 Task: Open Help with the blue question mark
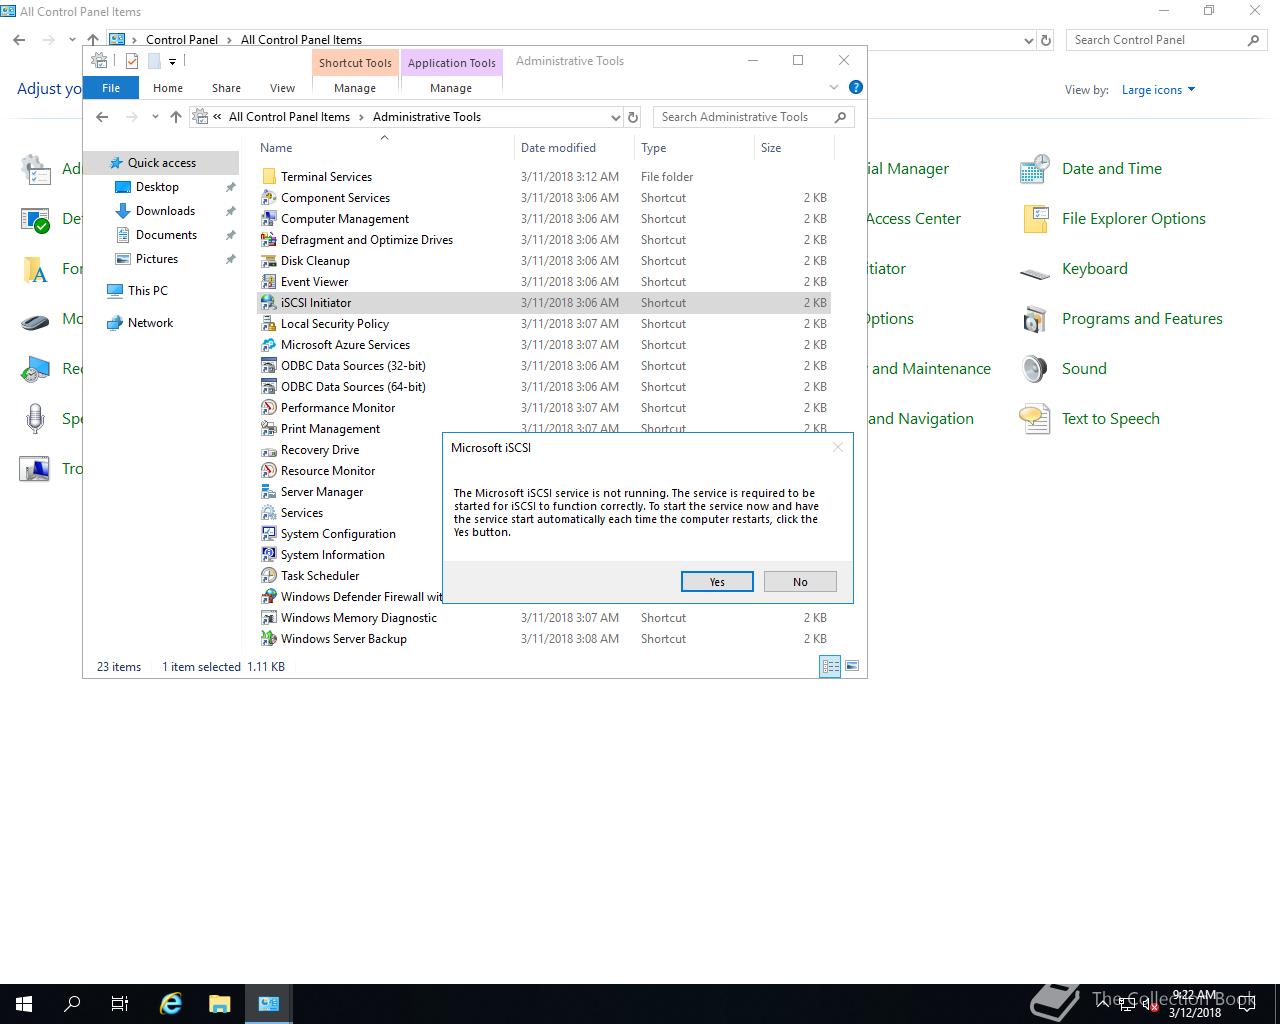[x=856, y=87]
